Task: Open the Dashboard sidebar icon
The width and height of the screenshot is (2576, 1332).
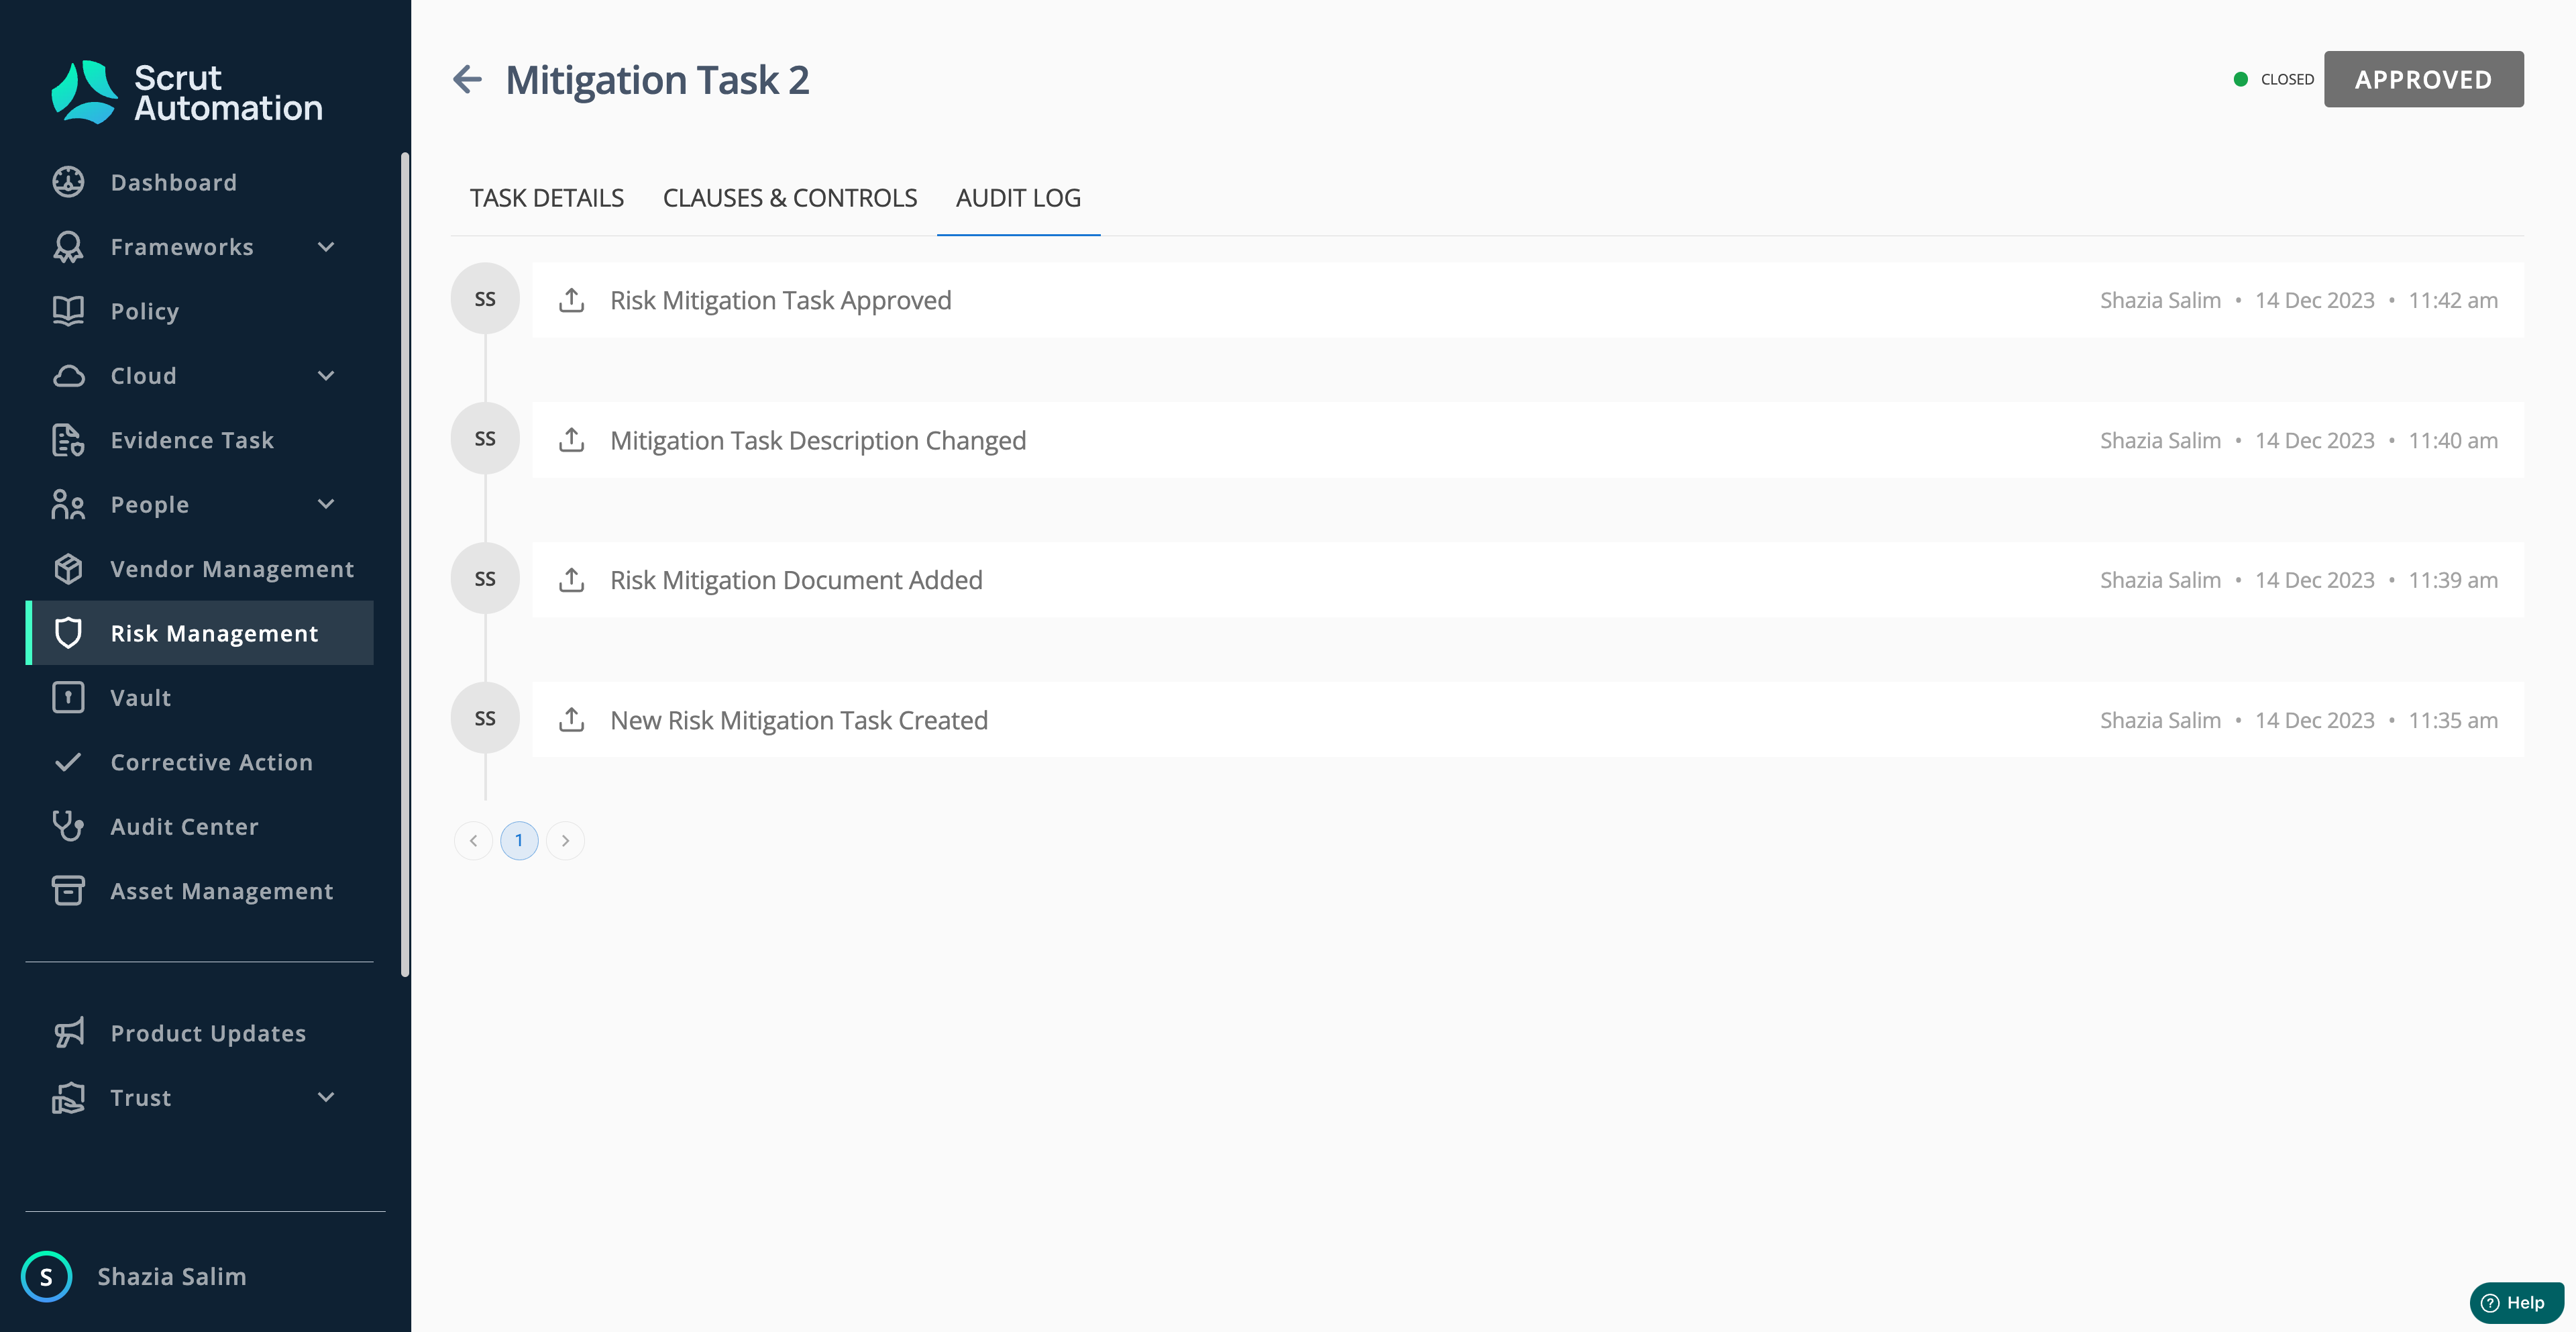Action: (68, 182)
